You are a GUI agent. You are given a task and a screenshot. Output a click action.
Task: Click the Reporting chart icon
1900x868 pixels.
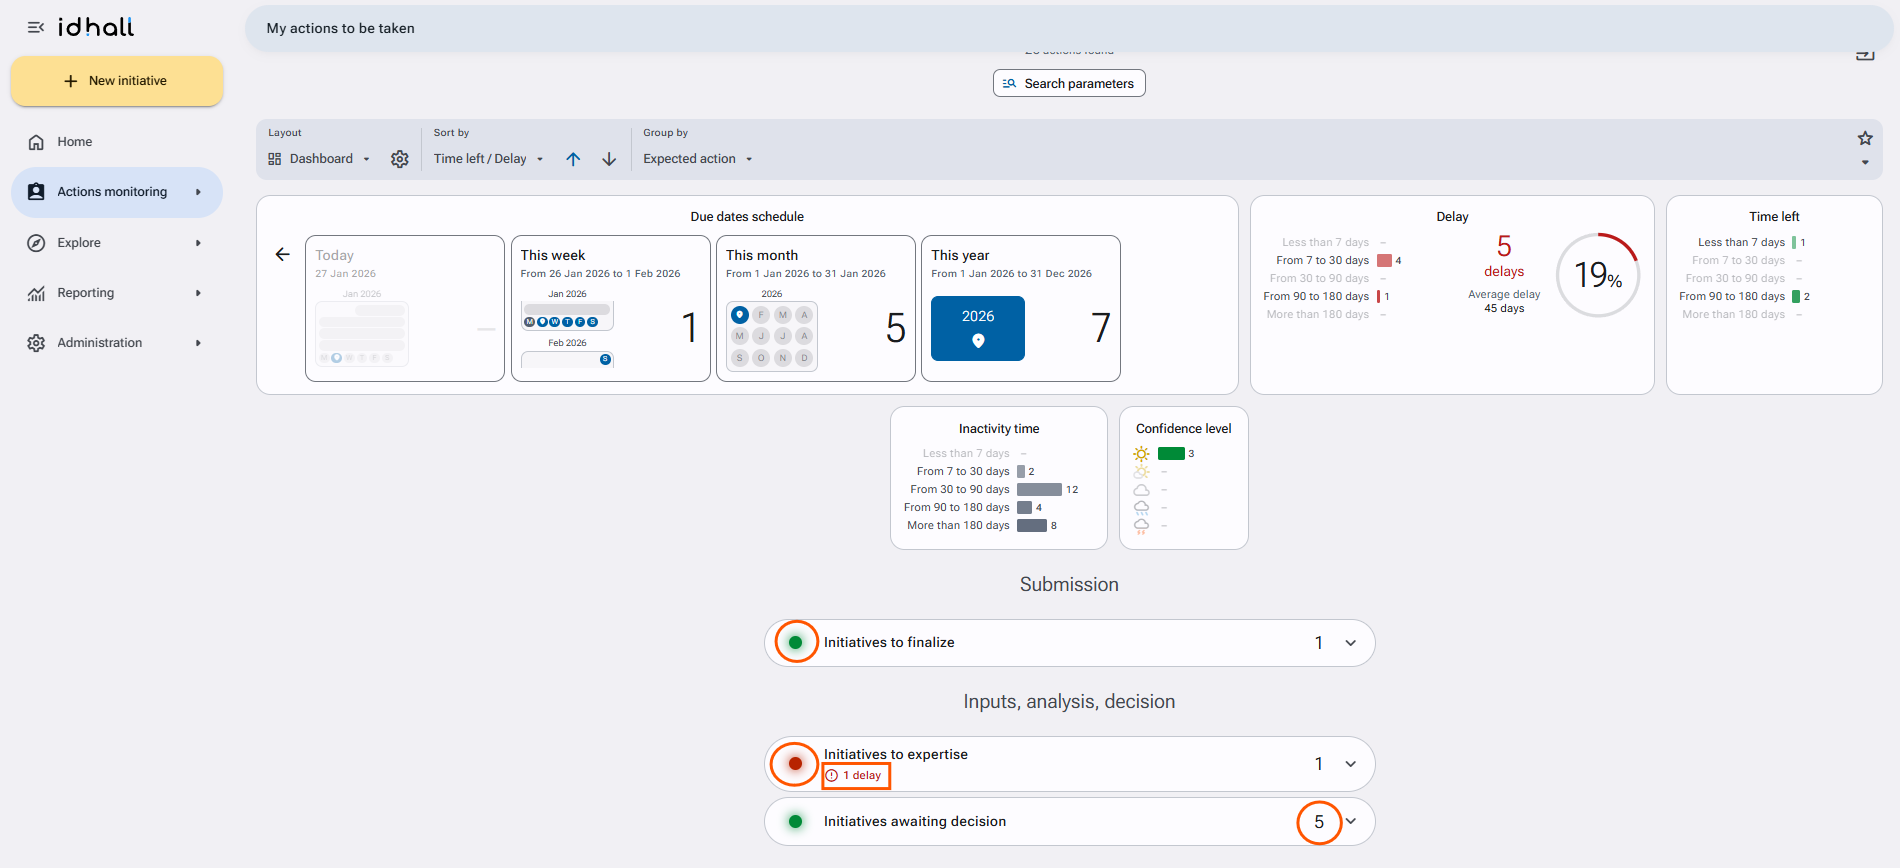click(36, 293)
